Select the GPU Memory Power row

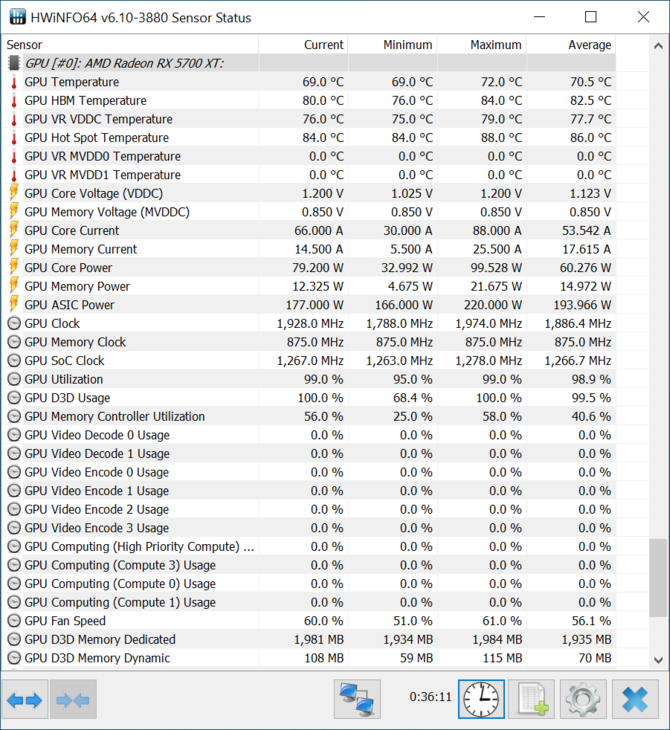311,286
